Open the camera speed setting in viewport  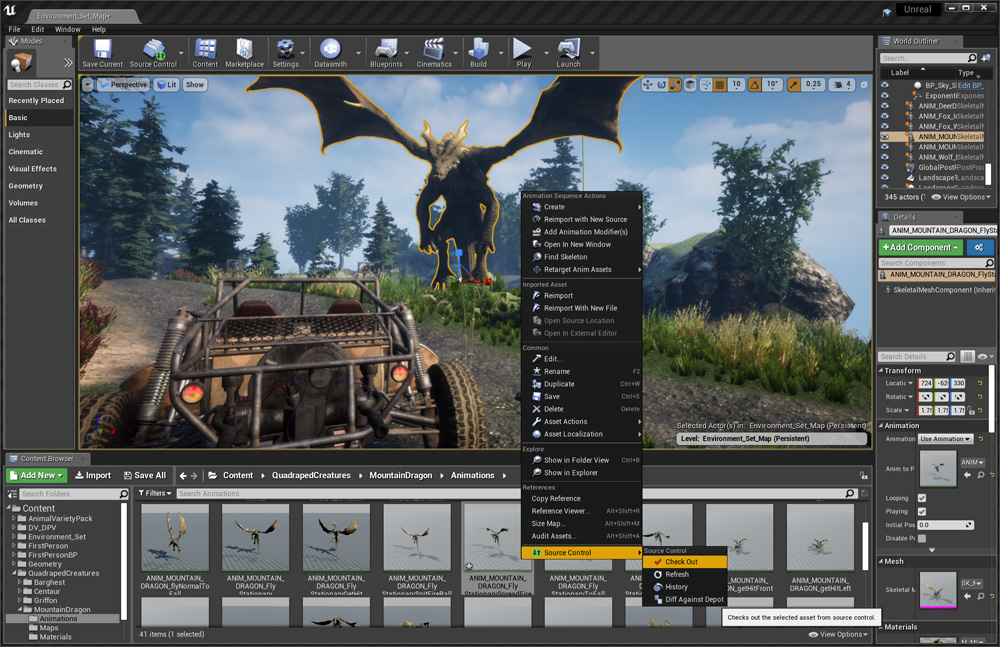pyautogui.click(x=842, y=84)
